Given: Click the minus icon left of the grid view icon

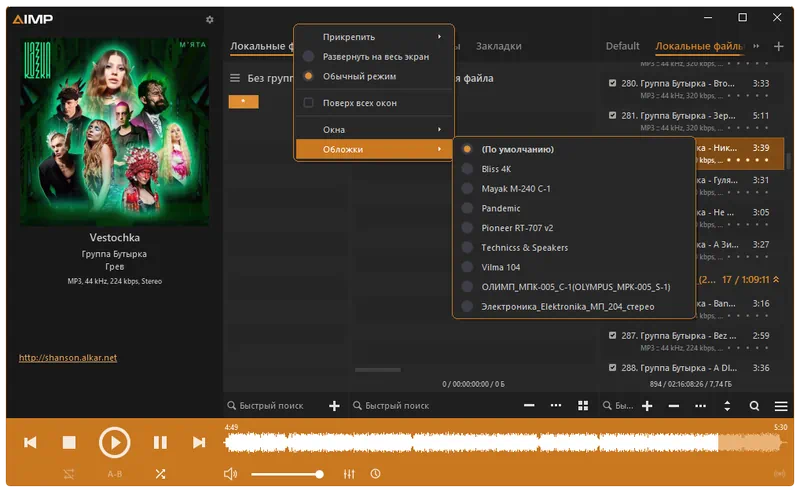Looking at the screenshot, I should [529, 406].
